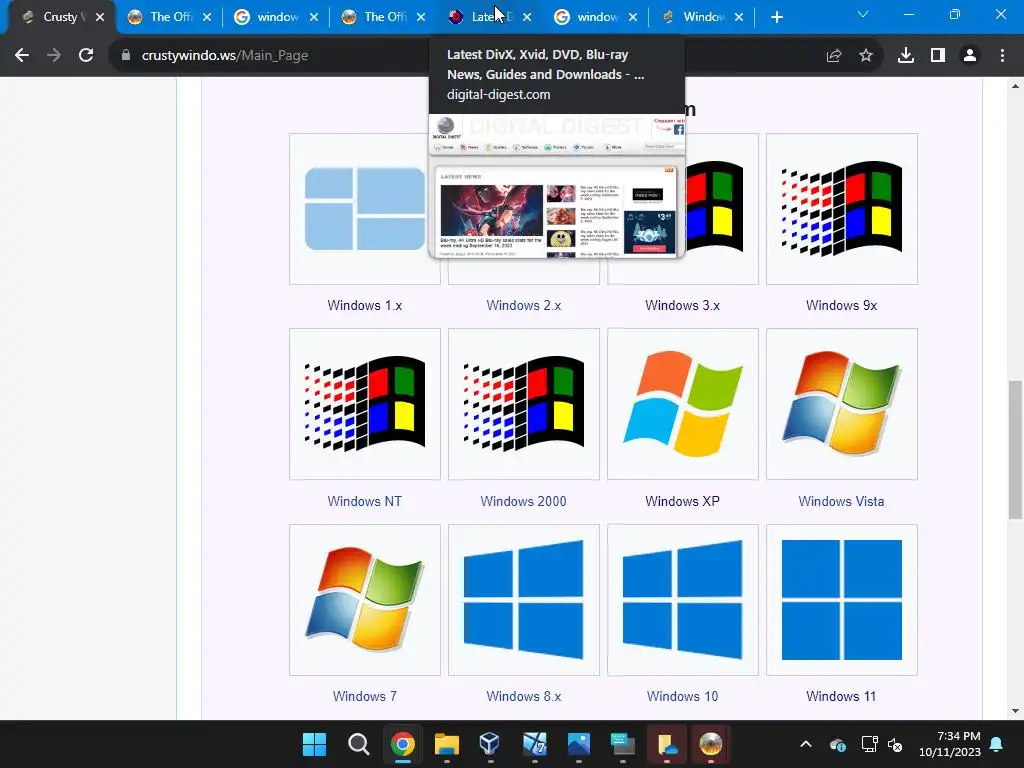
Task: Follow the Windows 2.x link
Action: [x=524, y=306]
